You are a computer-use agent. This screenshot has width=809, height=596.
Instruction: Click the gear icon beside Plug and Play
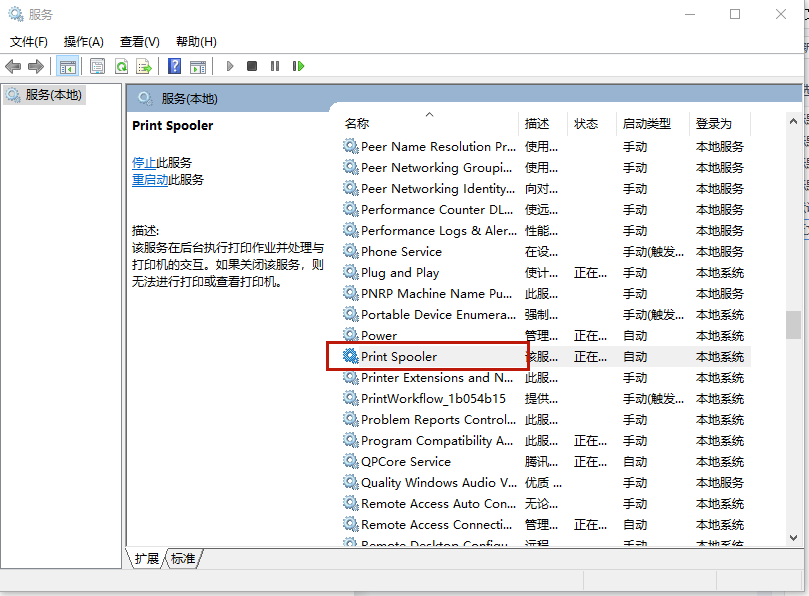[x=351, y=272]
